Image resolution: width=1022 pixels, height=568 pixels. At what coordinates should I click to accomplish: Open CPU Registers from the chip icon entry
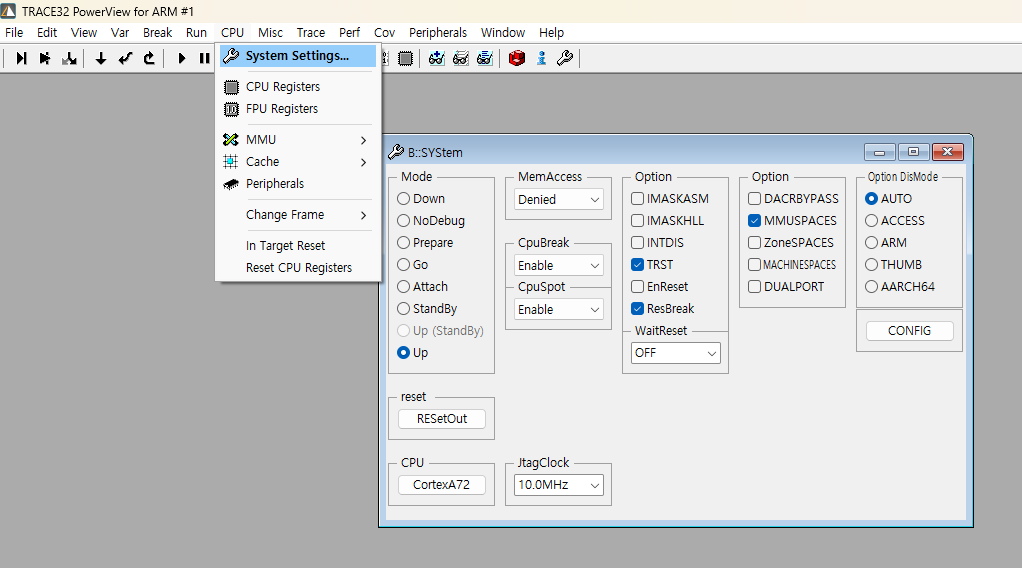point(282,87)
